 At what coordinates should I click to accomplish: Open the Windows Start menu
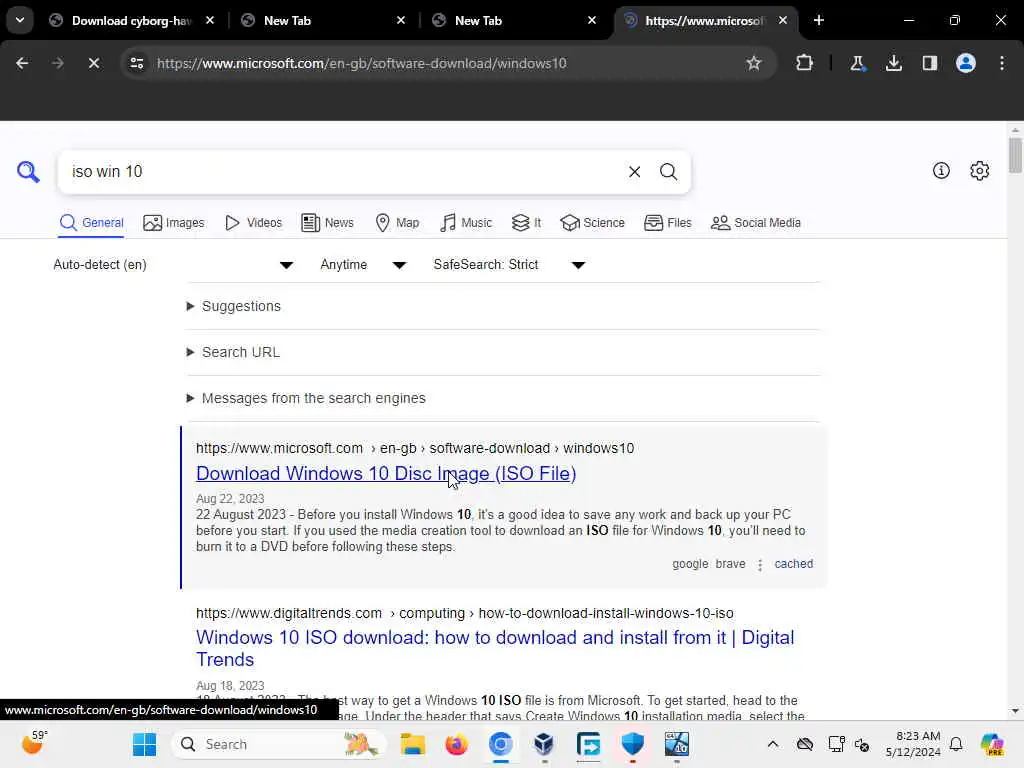point(144,744)
